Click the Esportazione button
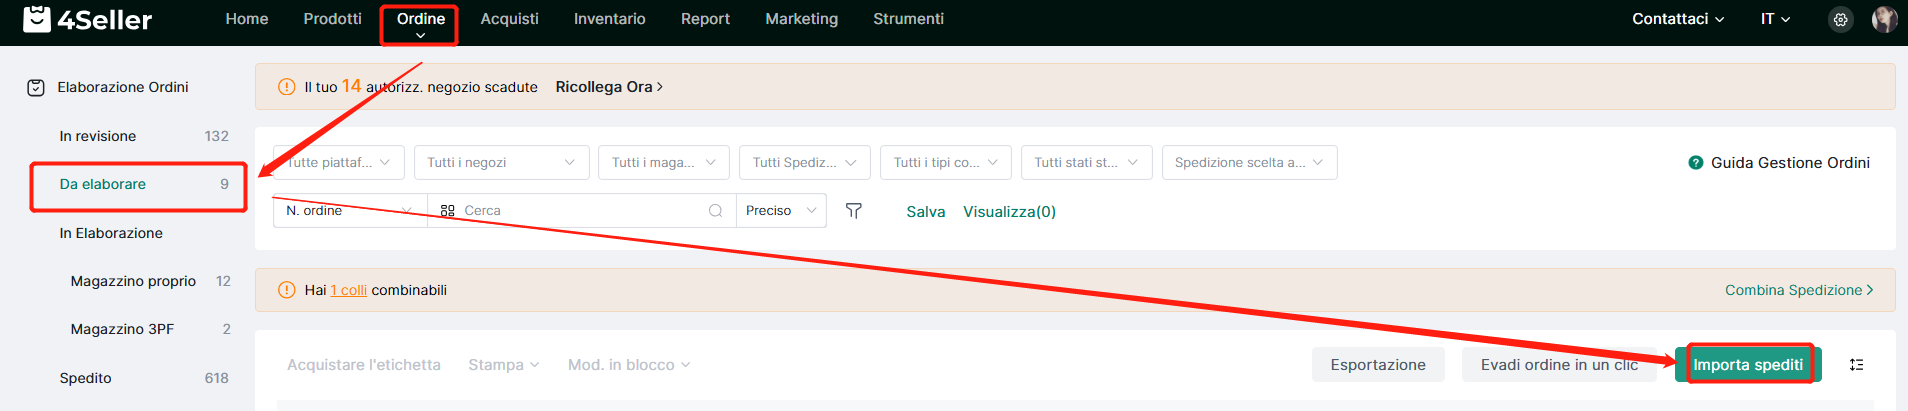Viewport: 1908px width, 411px height. click(1378, 365)
